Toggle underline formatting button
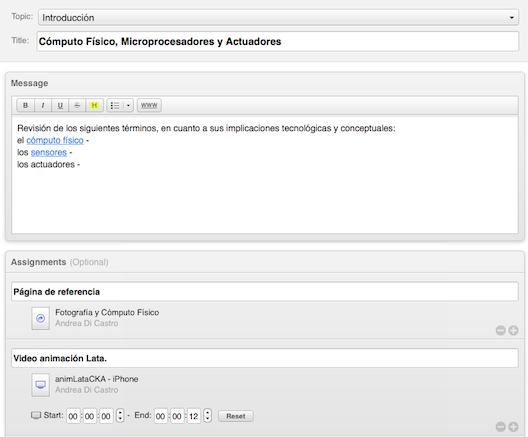Viewport: 528px width, 437px height. [60, 105]
